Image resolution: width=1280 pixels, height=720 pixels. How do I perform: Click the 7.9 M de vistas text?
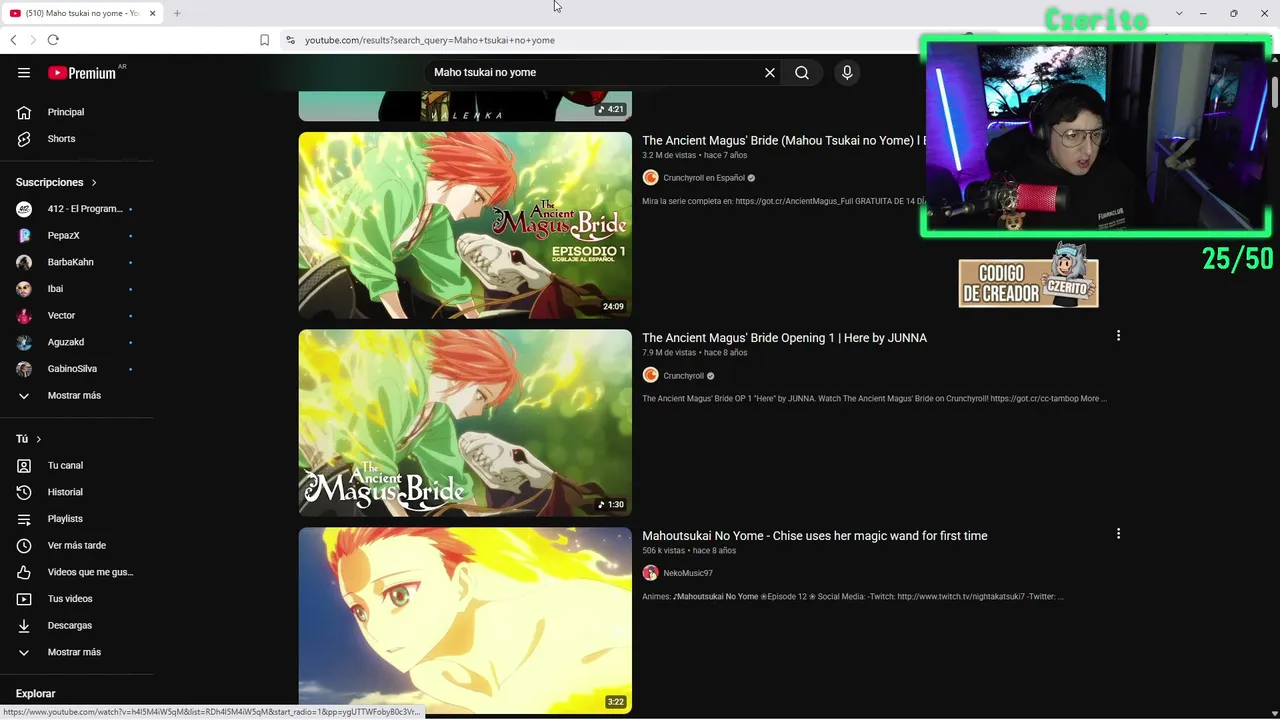pos(669,353)
